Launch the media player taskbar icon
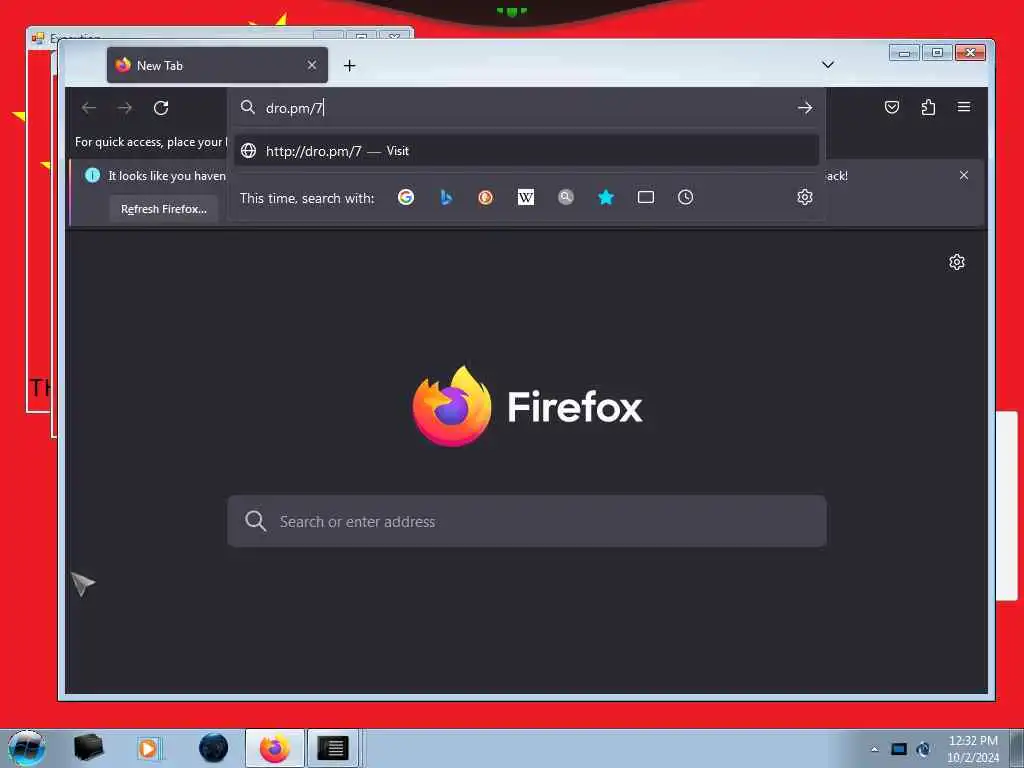The image size is (1024, 768). [148, 748]
